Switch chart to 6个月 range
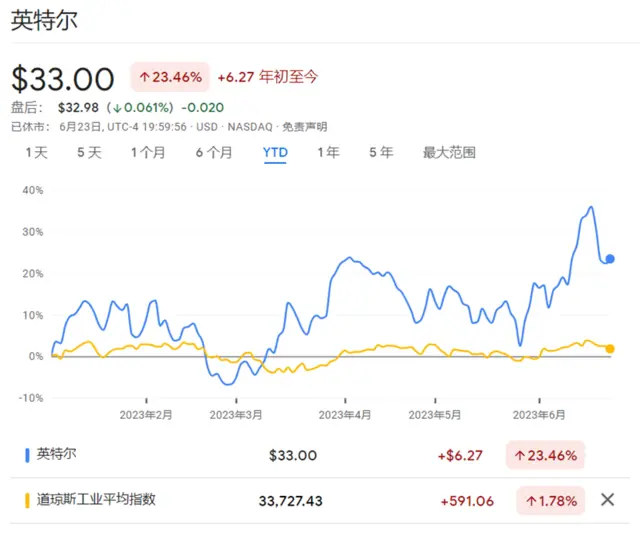This screenshot has width=640, height=533. (x=214, y=153)
